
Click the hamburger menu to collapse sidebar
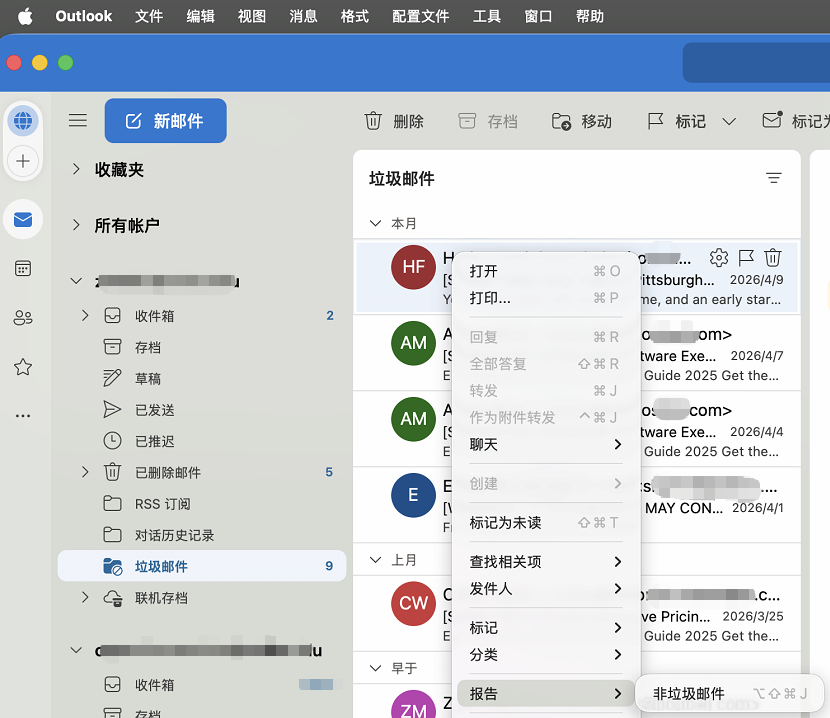click(x=78, y=121)
